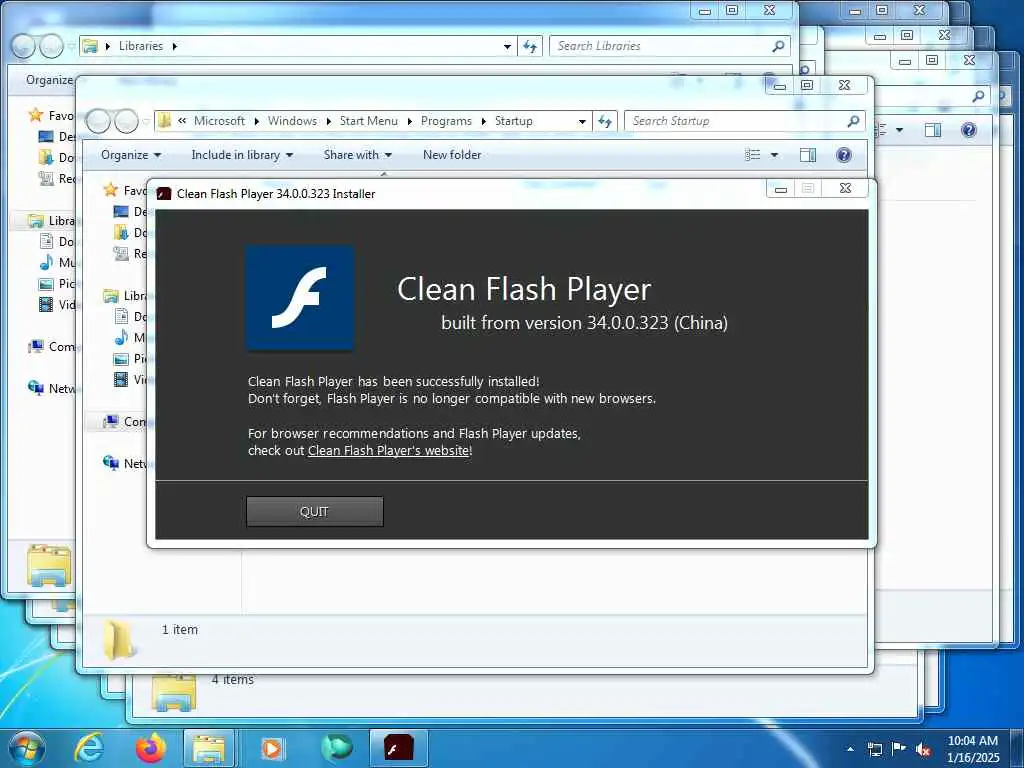The image size is (1024, 768).
Task: Open Flash installer taskbar button
Action: point(398,749)
